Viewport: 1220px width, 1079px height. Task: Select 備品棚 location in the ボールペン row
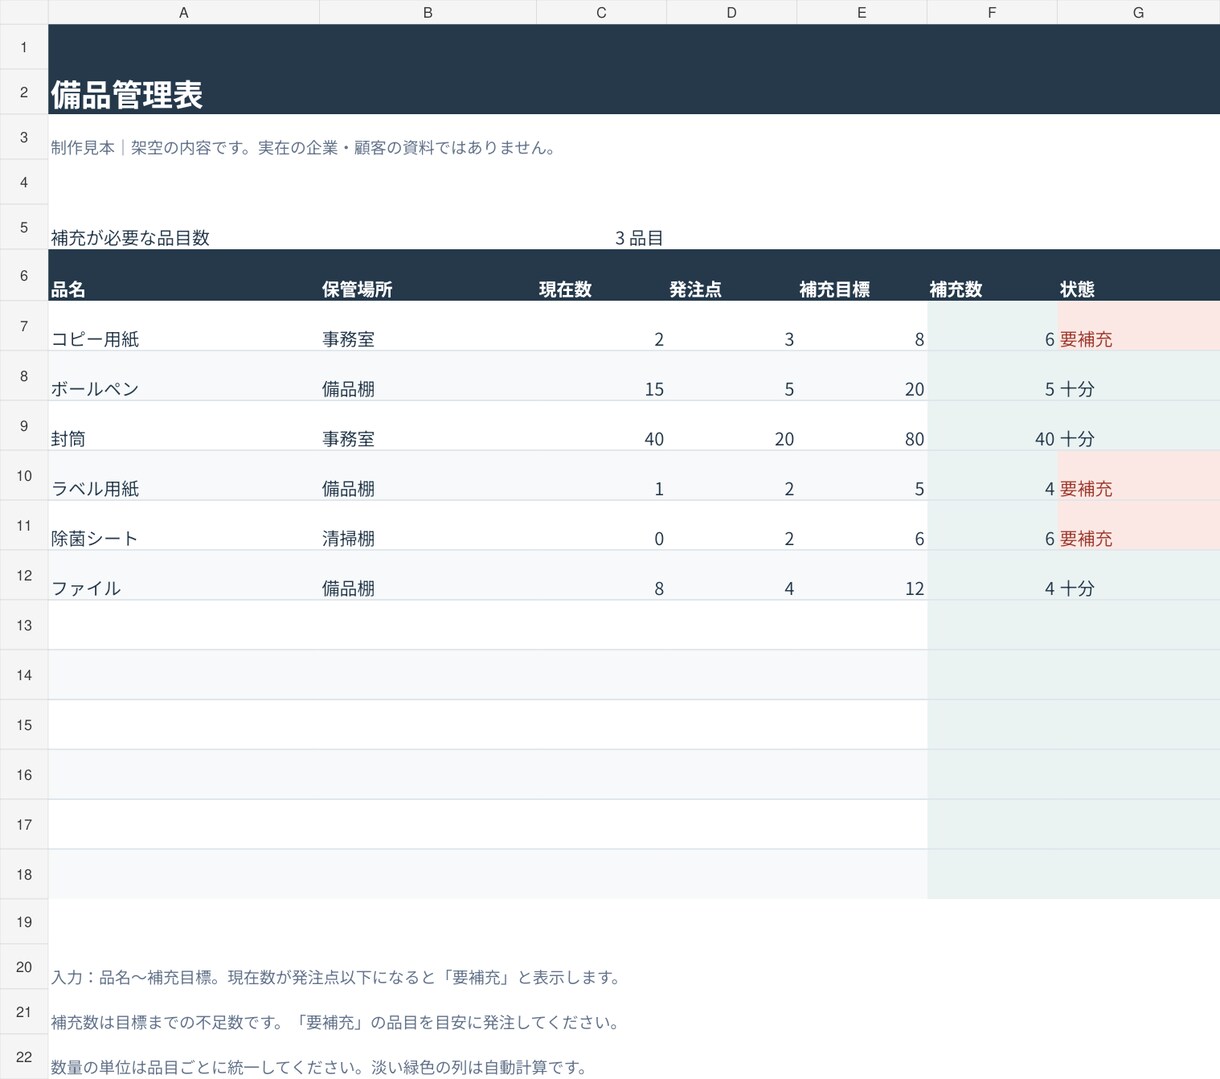(x=428, y=376)
